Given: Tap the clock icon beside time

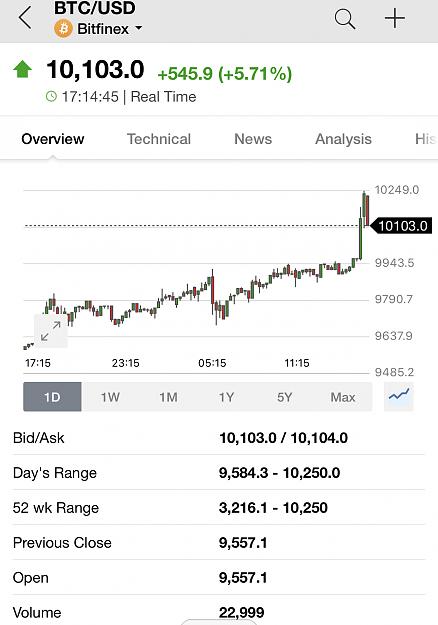Looking at the screenshot, I should [51, 96].
